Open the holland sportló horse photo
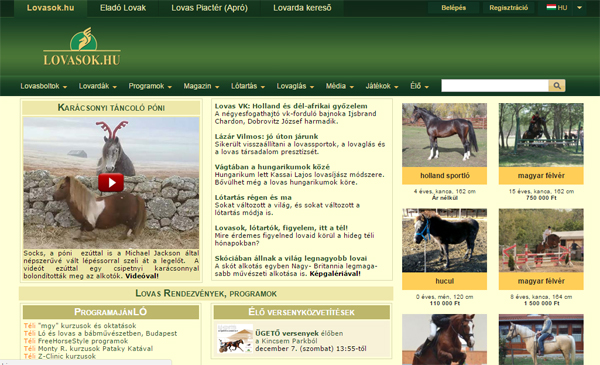Image resolution: width=600 pixels, height=365 pixels. 444,135
